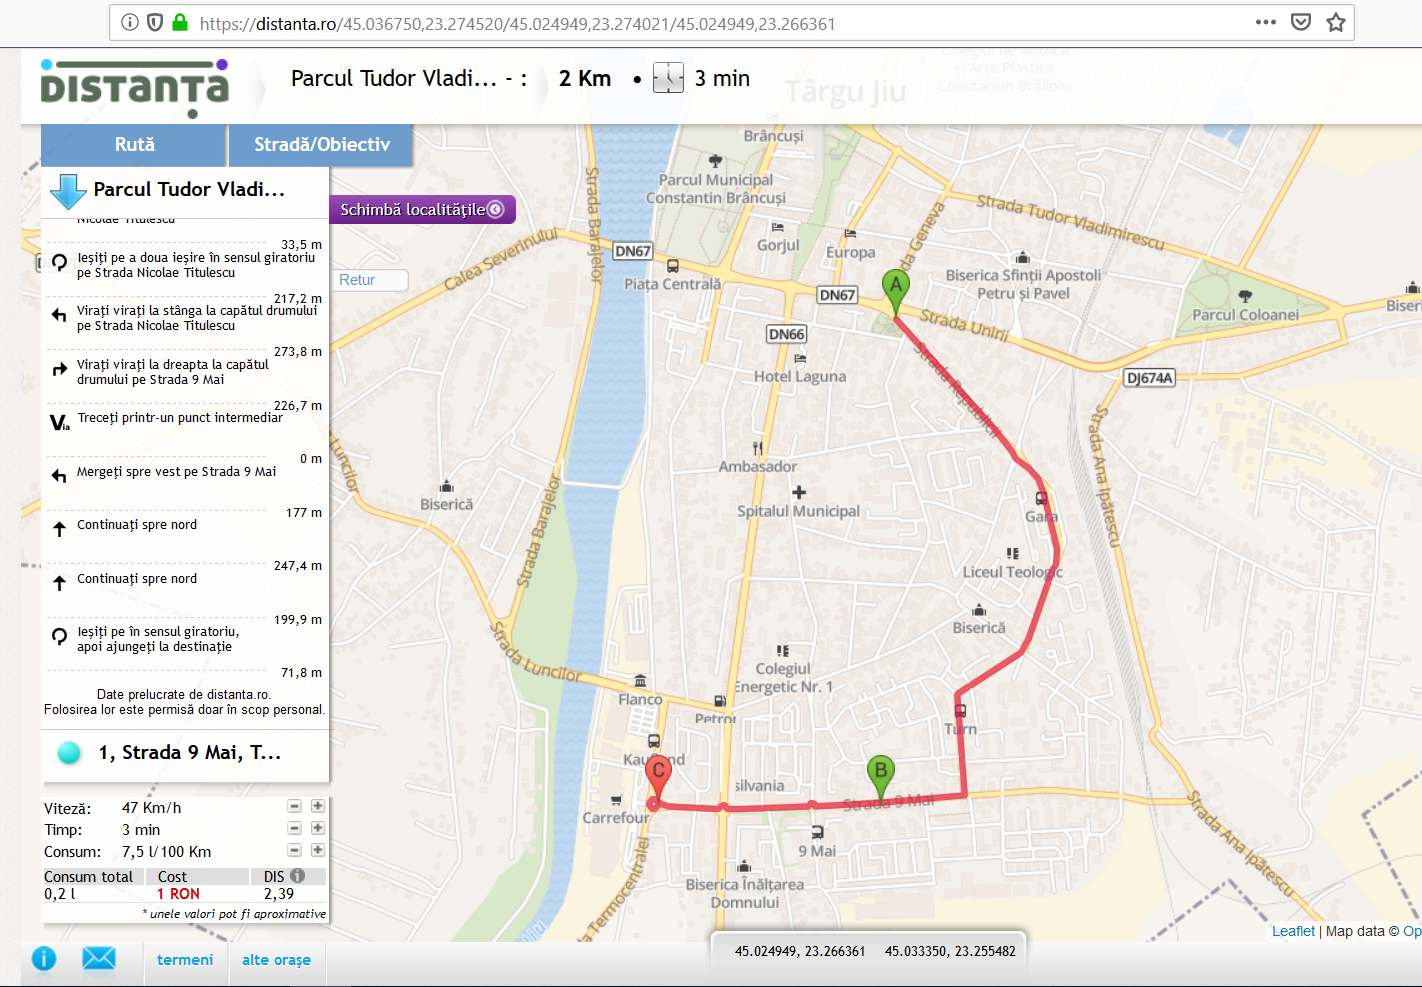The image size is (1422, 987).
Task: Decrease Viteză with minus button
Action: (x=294, y=806)
